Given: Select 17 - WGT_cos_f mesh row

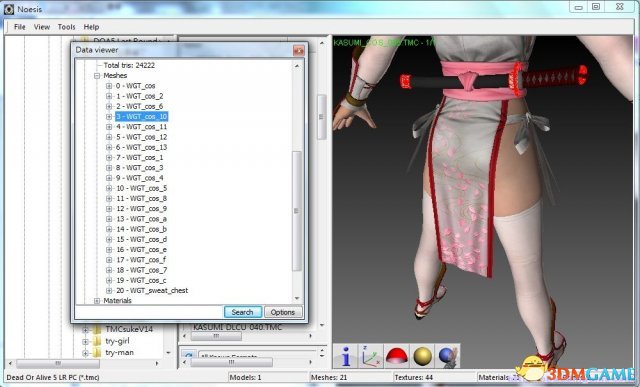Looking at the screenshot, I should click(x=141, y=260).
